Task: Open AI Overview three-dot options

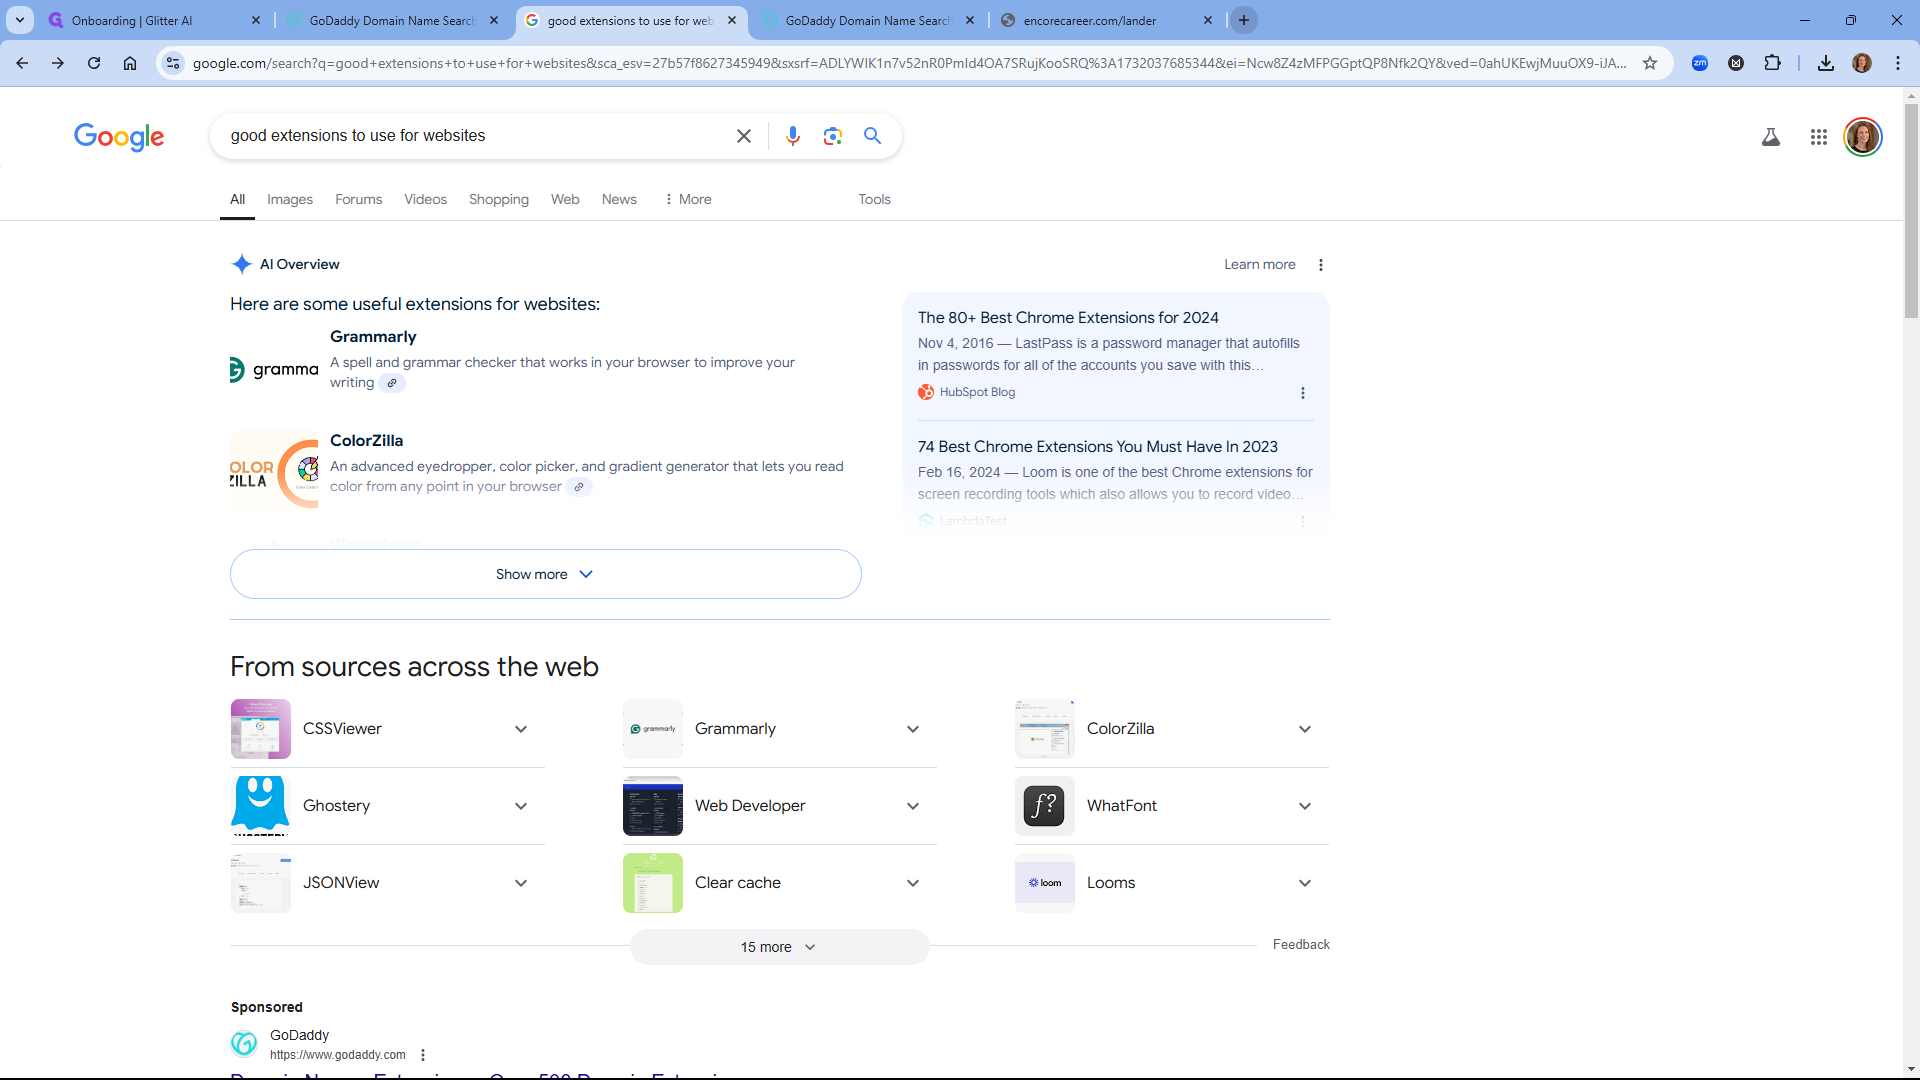Action: pyautogui.click(x=1320, y=265)
